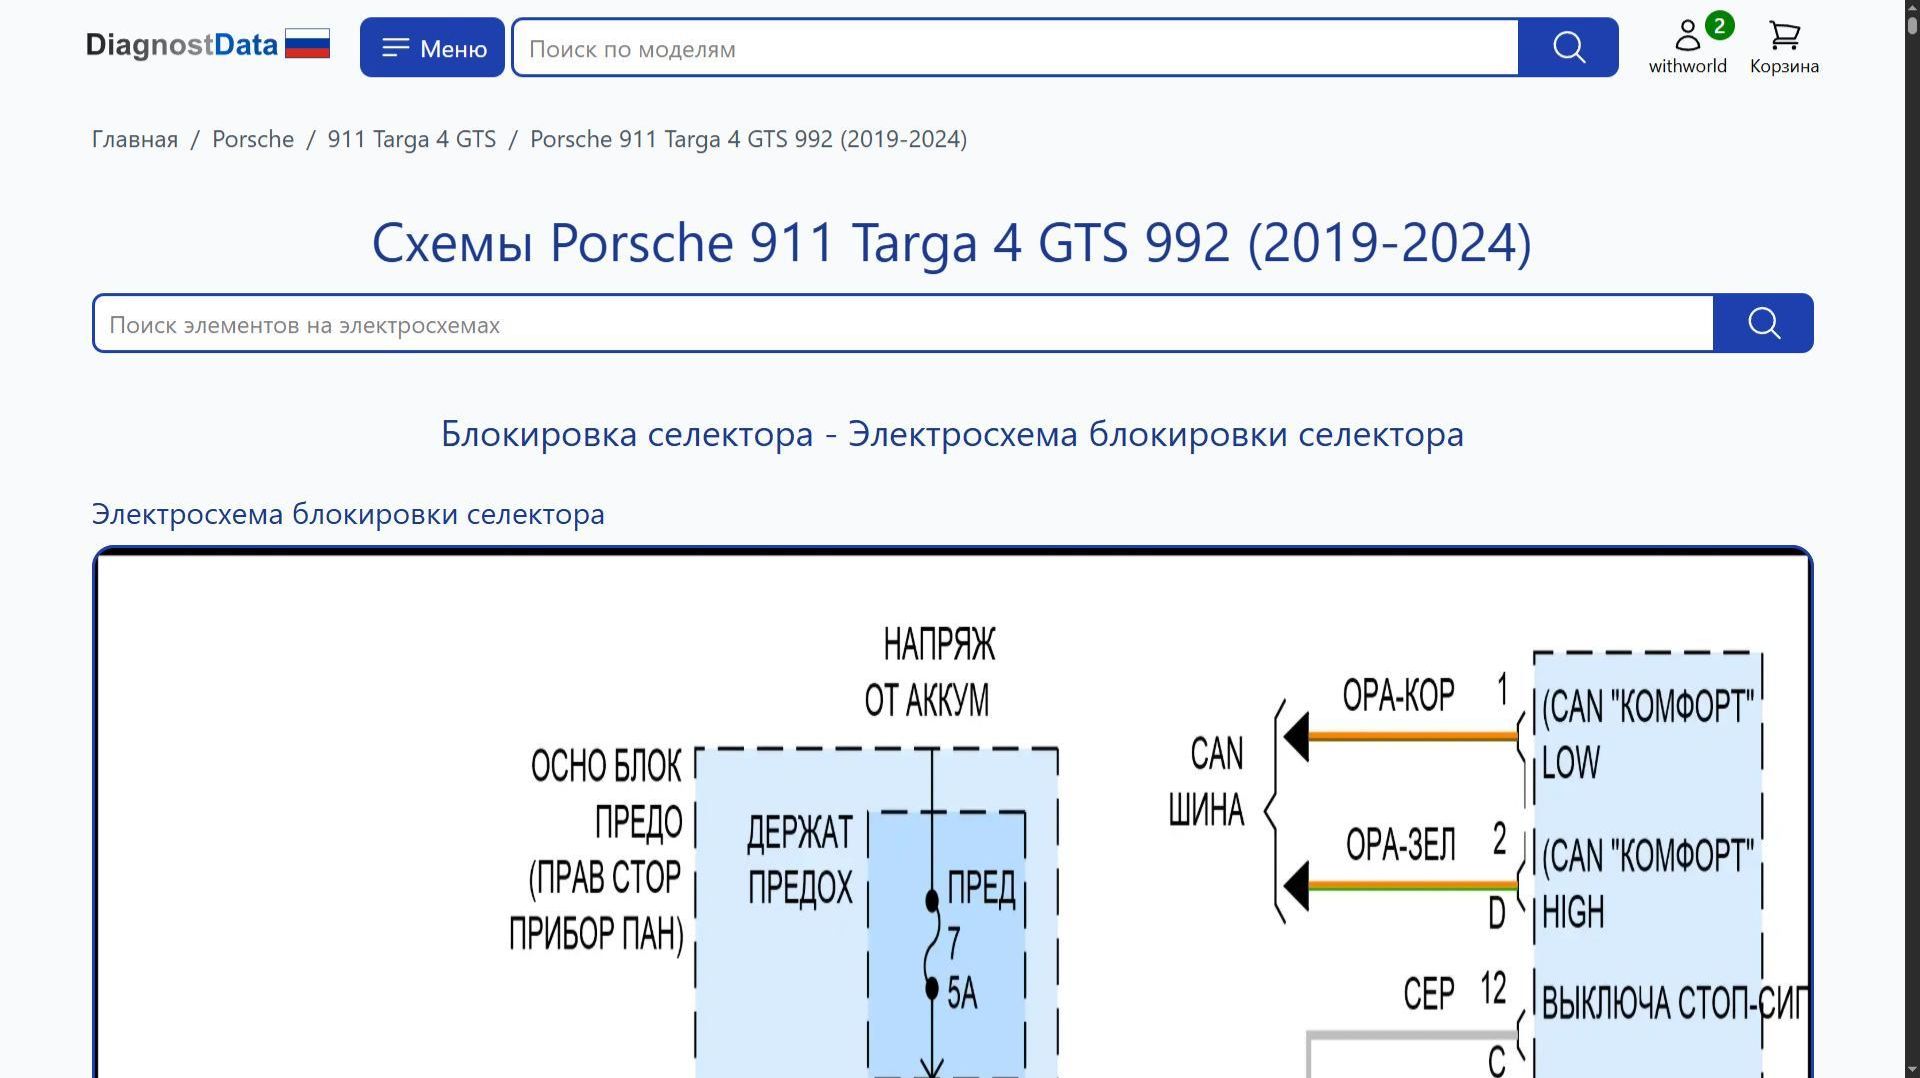Click the green notification badge showing 2
Viewport: 1920px width, 1078px height.
click(1719, 26)
